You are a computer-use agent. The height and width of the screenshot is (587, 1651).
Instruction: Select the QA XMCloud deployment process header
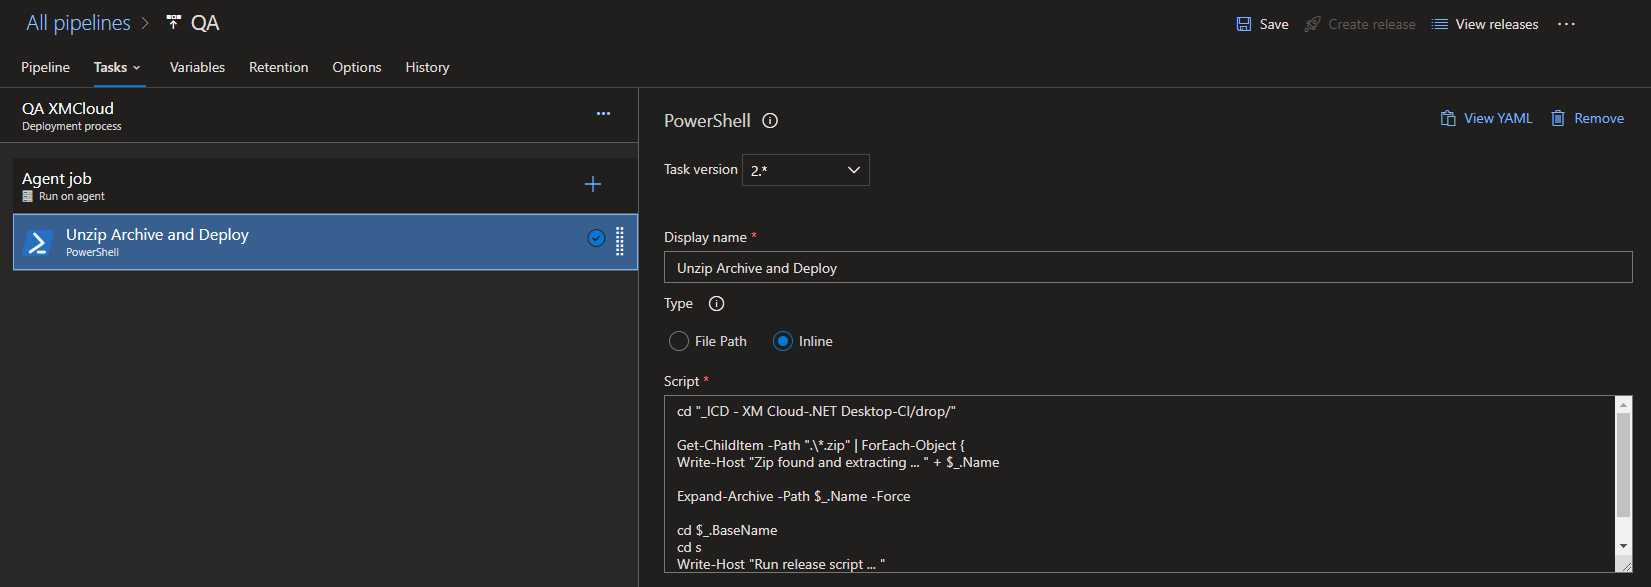click(x=319, y=115)
